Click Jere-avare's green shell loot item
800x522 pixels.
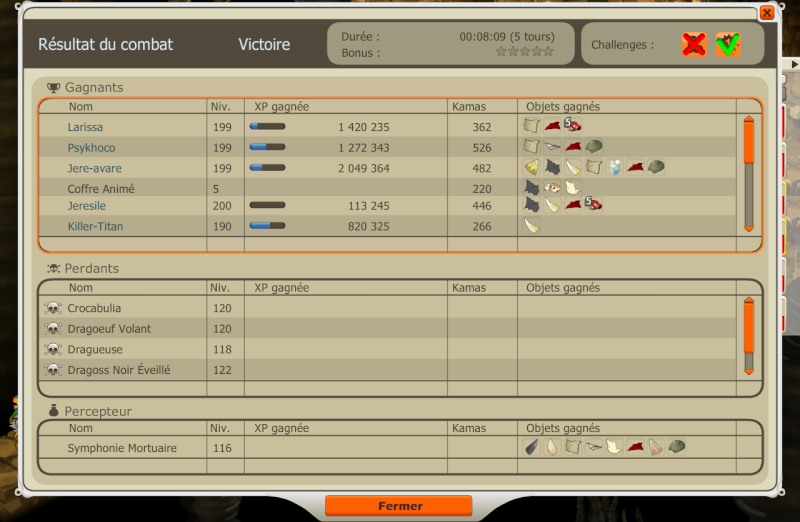(656, 167)
